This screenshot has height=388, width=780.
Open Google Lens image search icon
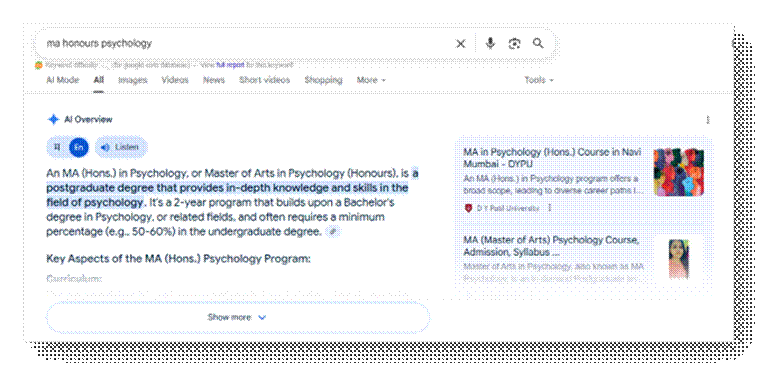(514, 44)
